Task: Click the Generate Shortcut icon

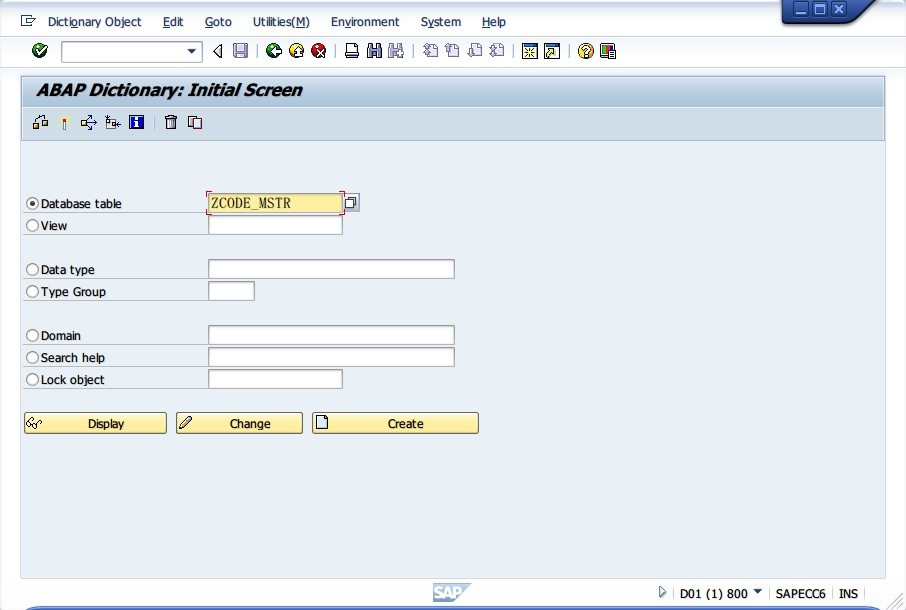Action: pos(552,51)
